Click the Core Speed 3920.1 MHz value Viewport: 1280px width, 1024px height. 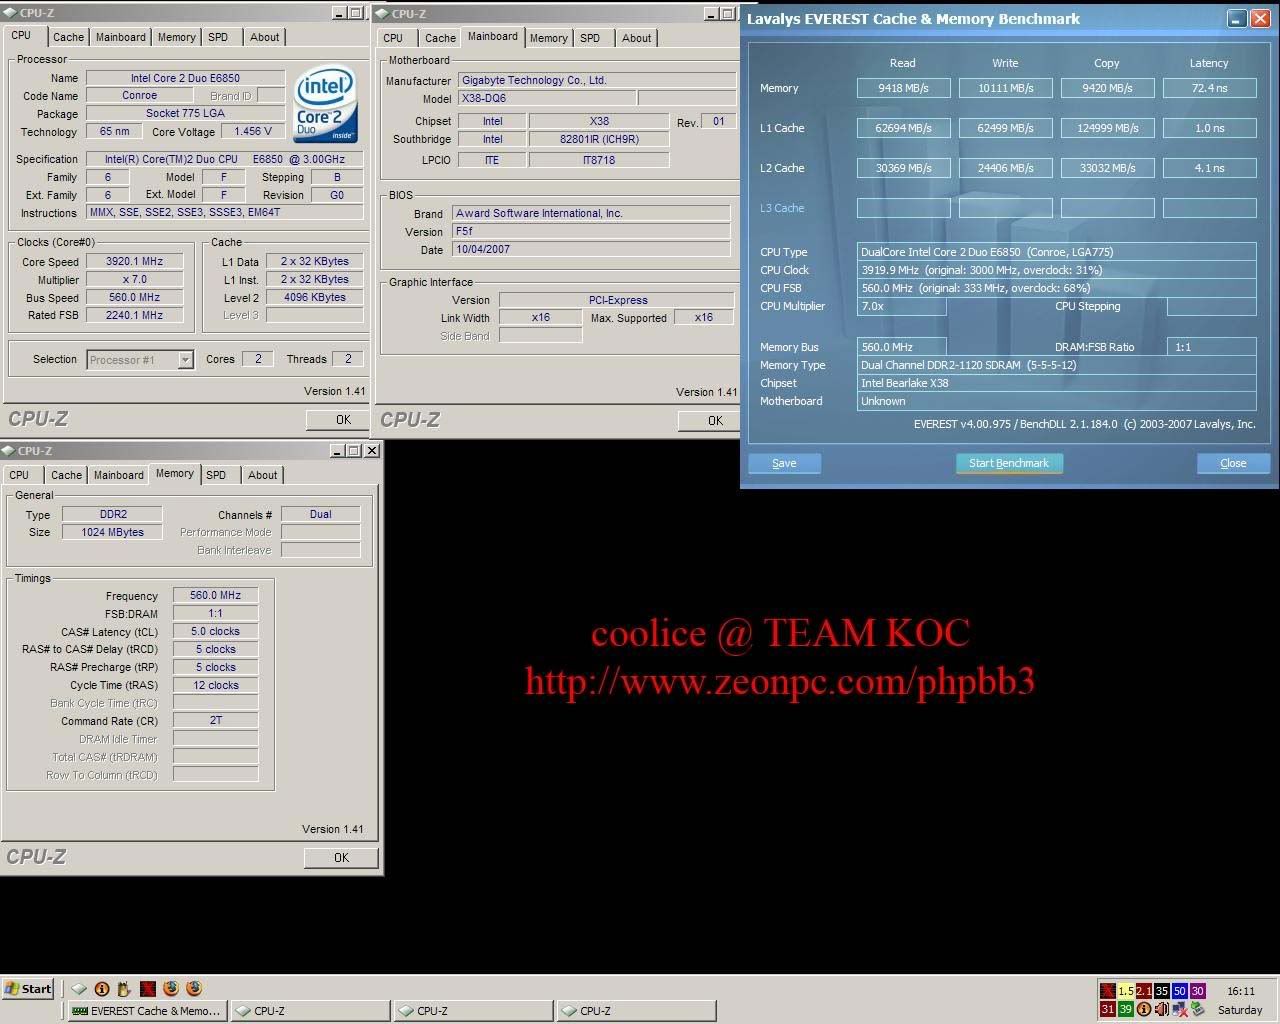point(135,261)
